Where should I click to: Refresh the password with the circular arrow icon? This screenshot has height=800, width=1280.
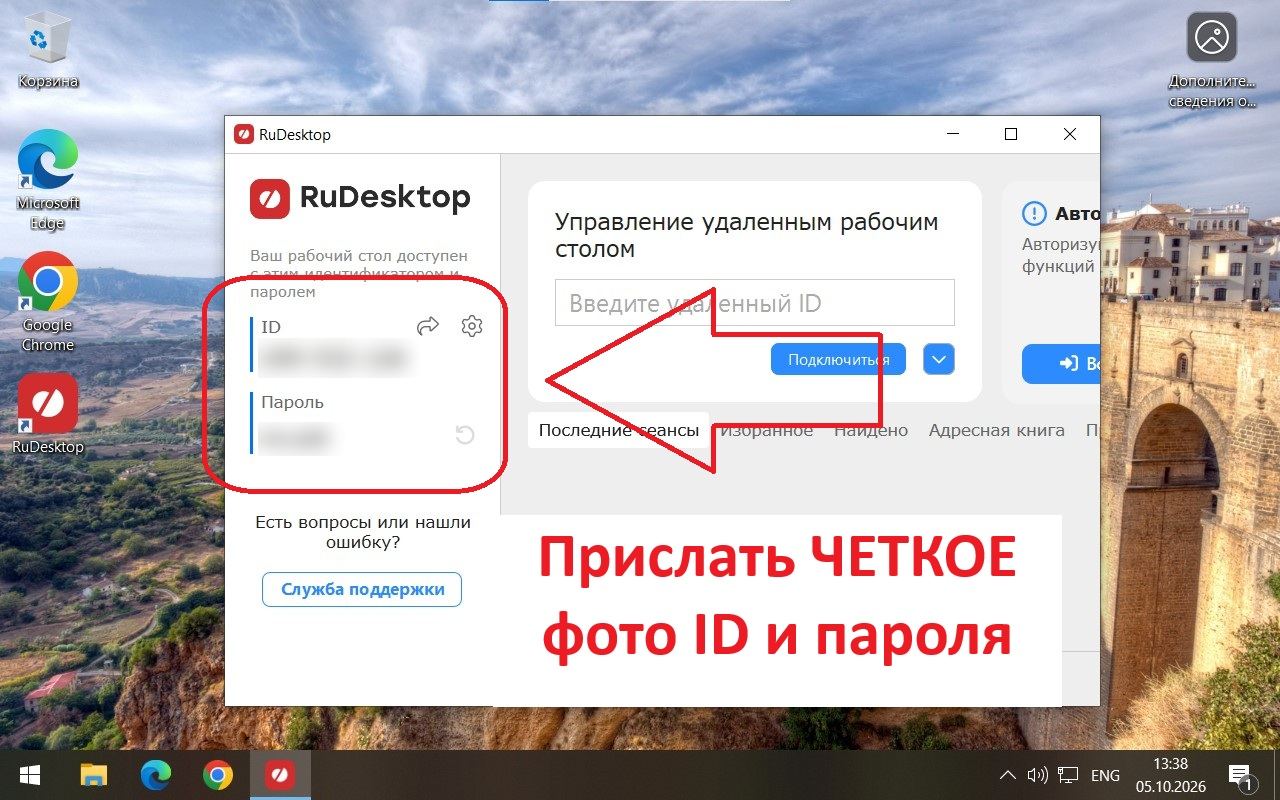click(x=465, y=435)
